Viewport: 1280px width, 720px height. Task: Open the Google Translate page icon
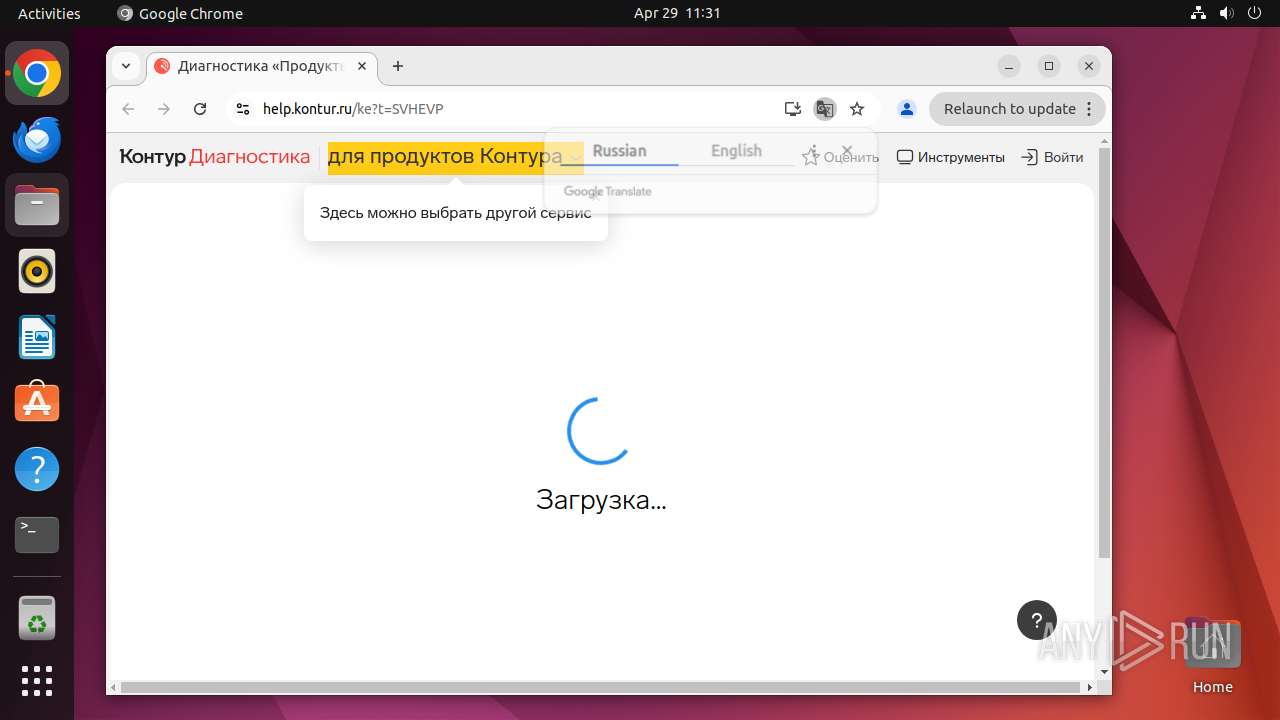[x=825, y=109]
